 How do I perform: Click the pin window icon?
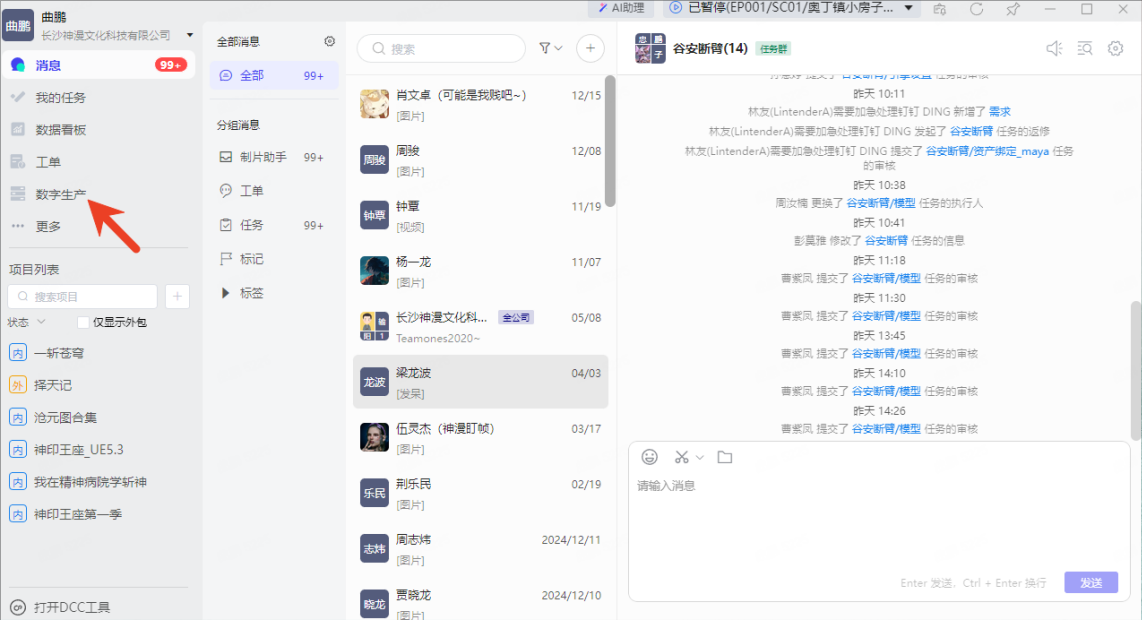click(x=1013, y=9)
